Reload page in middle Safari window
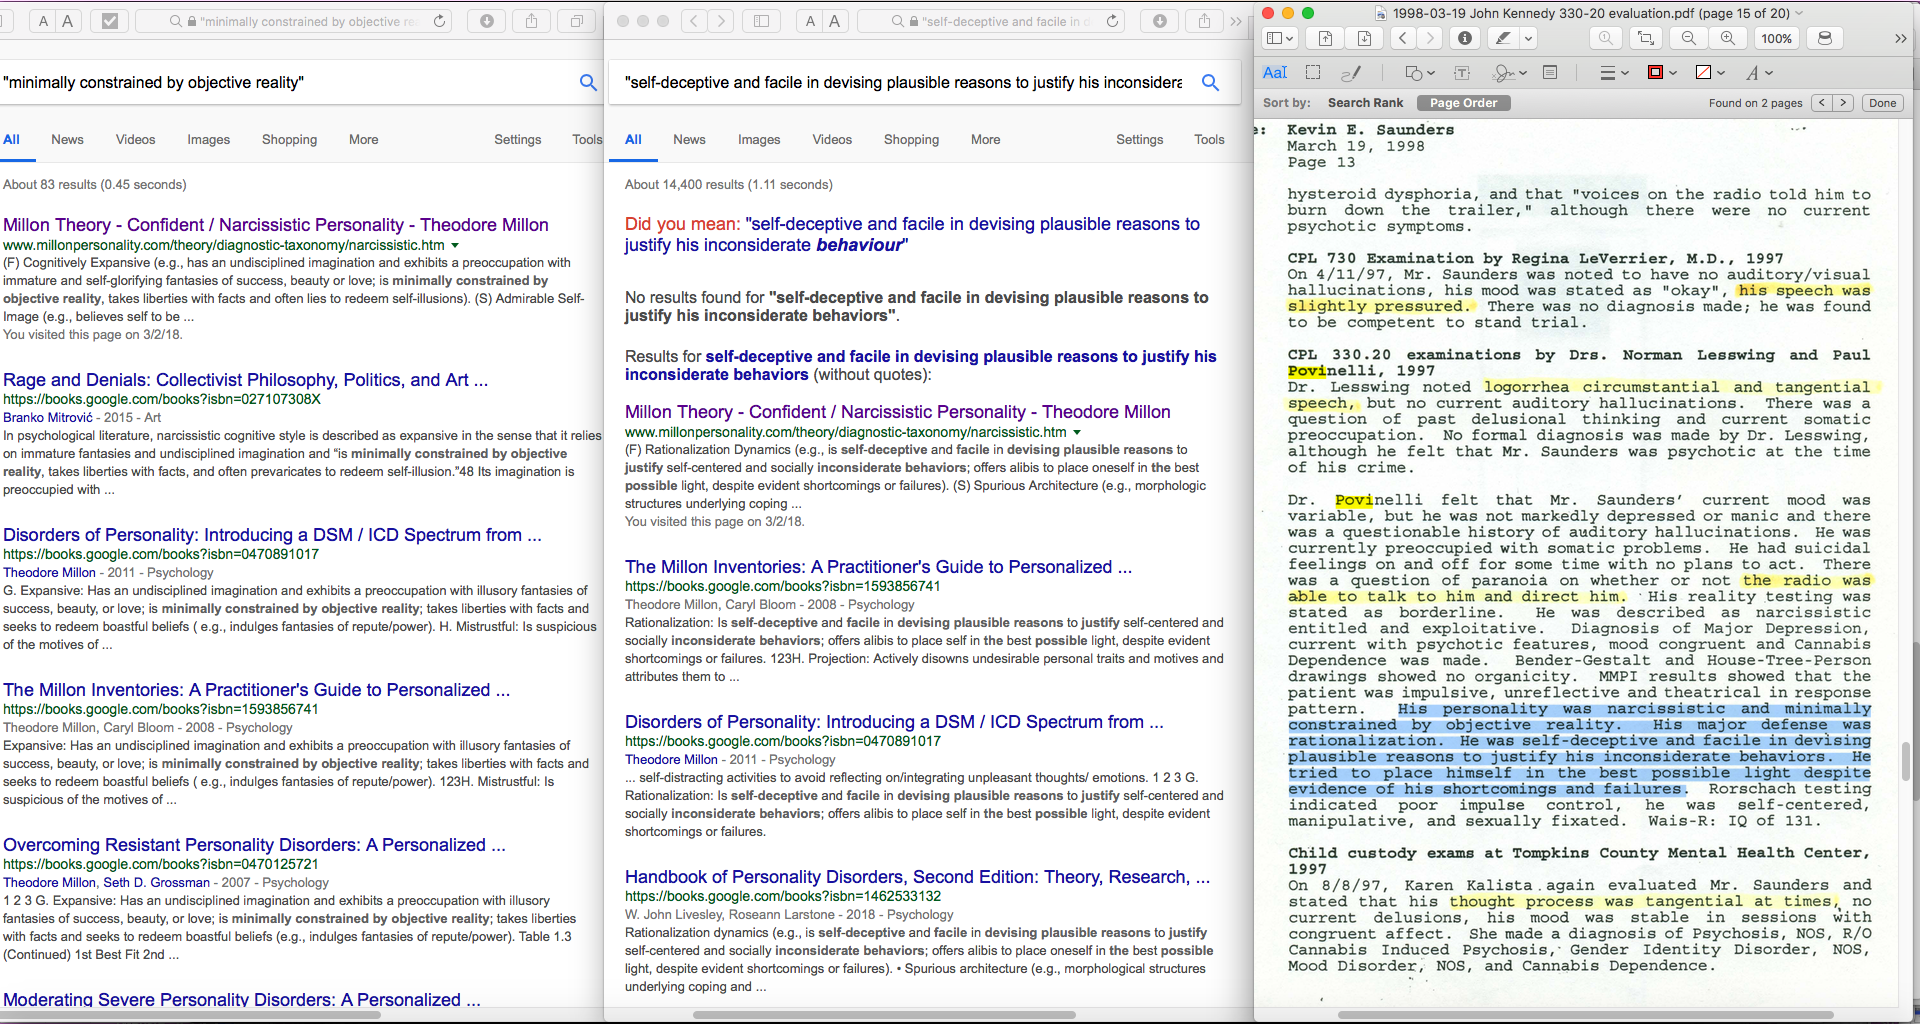 click(x=1112, y=21)
